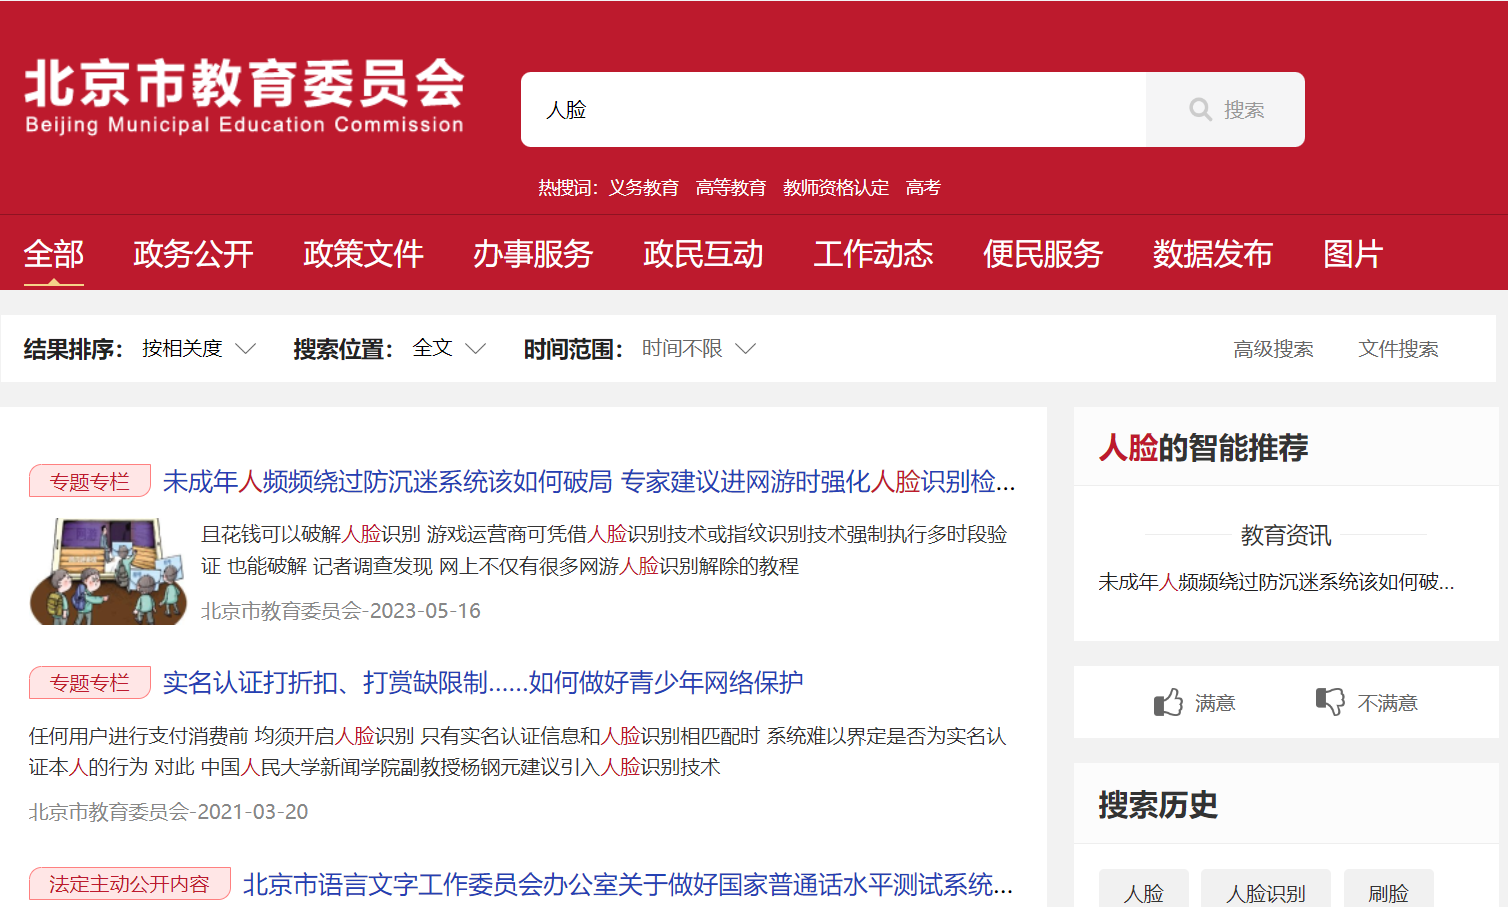Open the 文件搜索 link

[1398, 349]
